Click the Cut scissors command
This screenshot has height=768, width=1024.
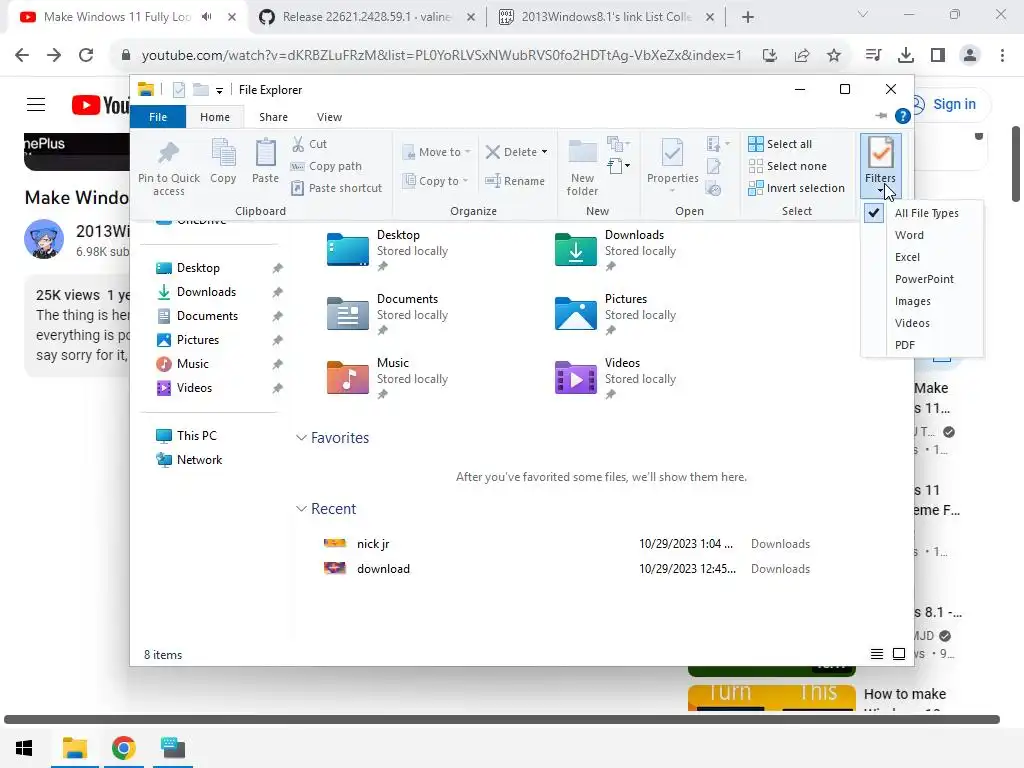(x=309, y=144)
